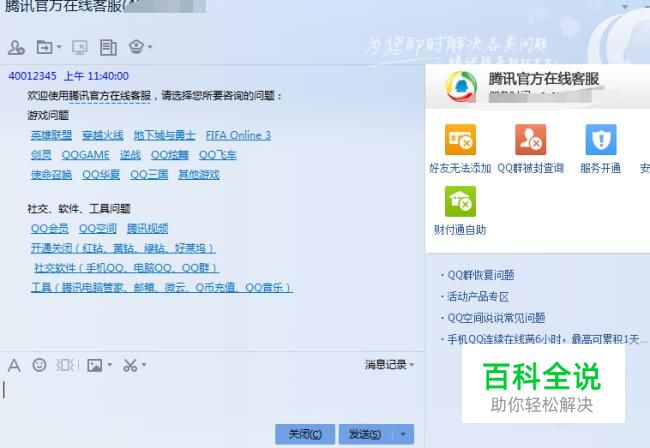Viewport: 650px width, 448px height.
Task: Click in the message input area
Action: 211,400
